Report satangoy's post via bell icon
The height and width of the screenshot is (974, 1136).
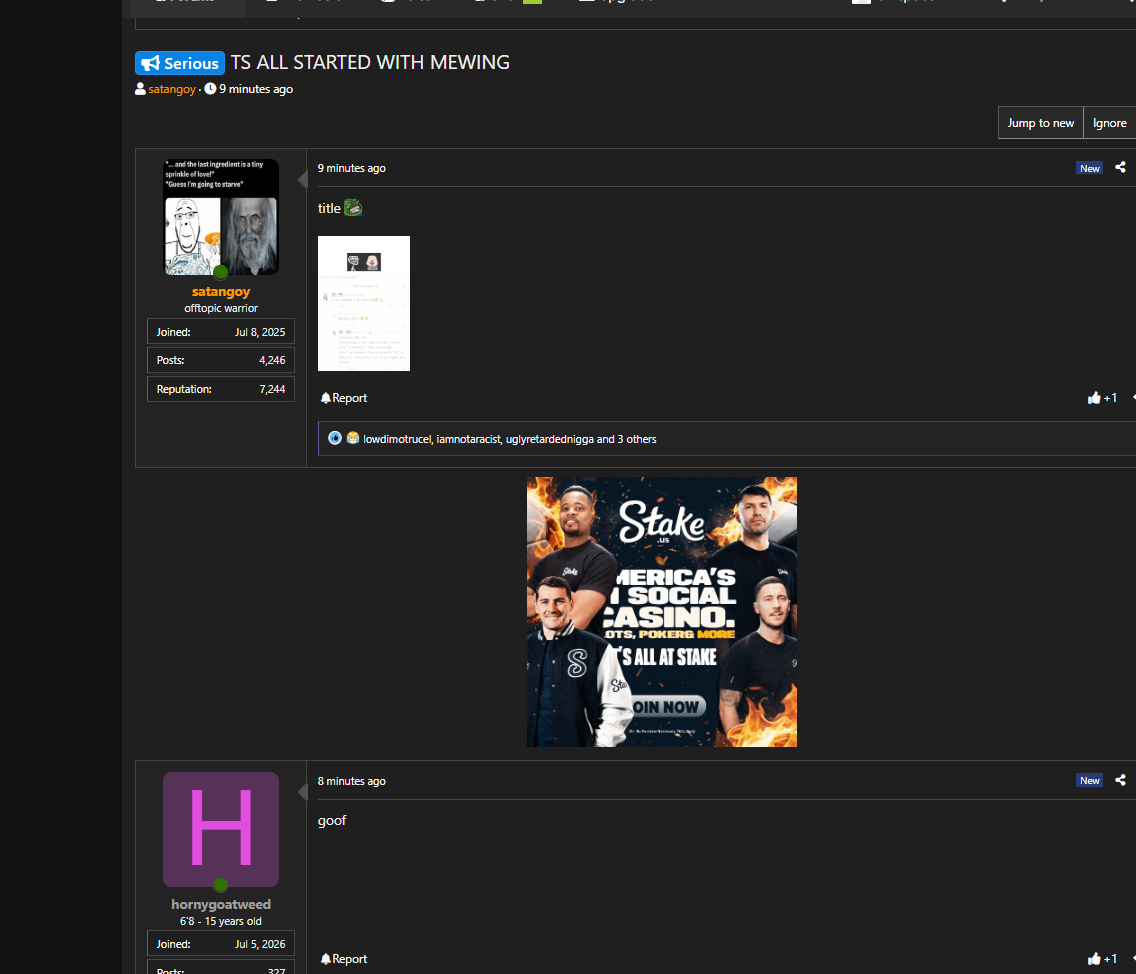tap(343, 398)
